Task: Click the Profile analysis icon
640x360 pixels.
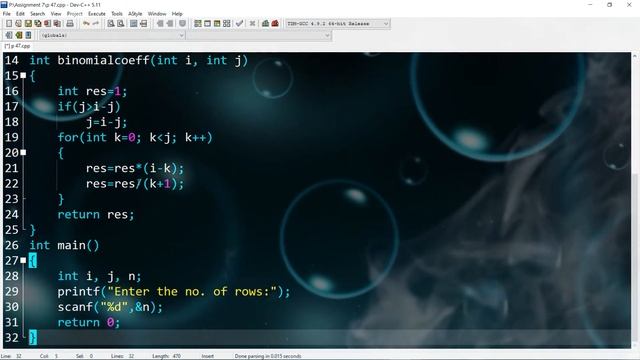Action: pyautogui.click(x=265, y=24)
